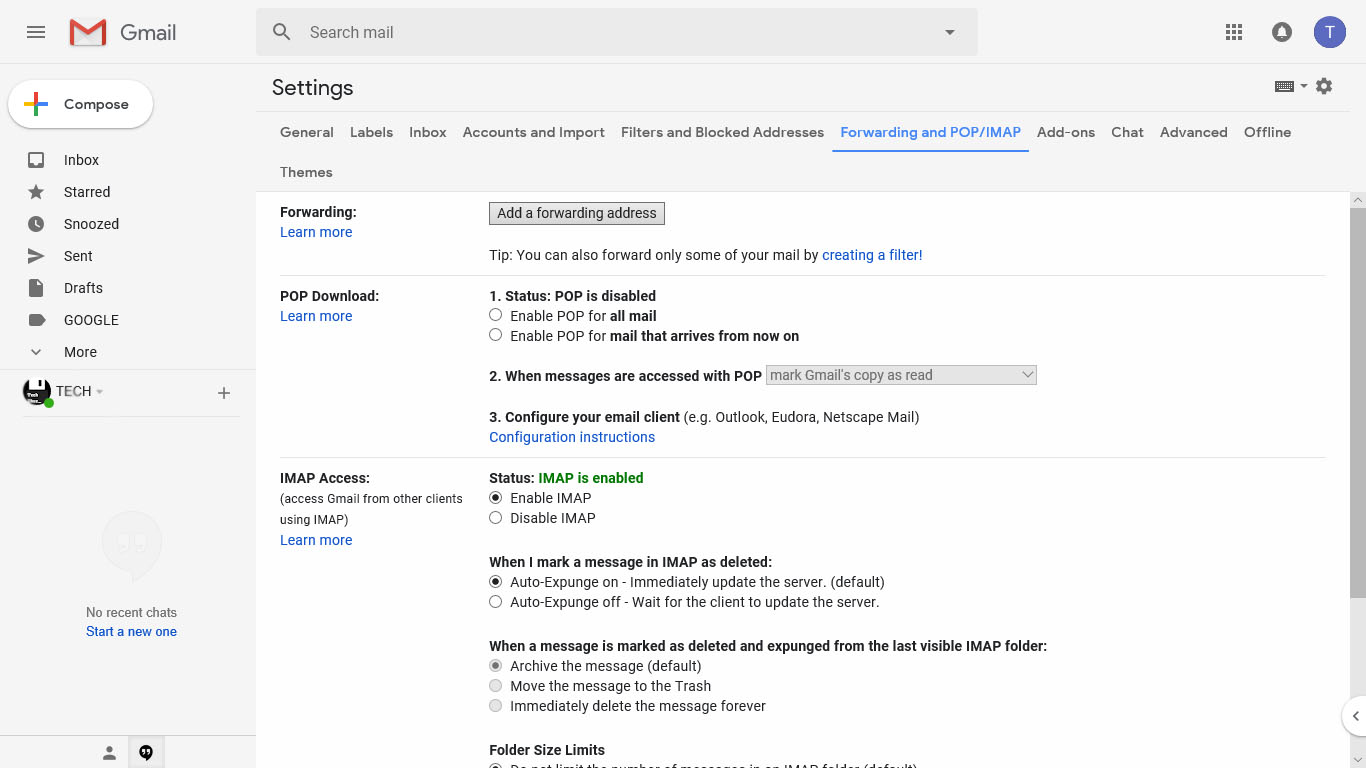Open 'mark Gmail's copy as read' dropdown

point(901,375)
